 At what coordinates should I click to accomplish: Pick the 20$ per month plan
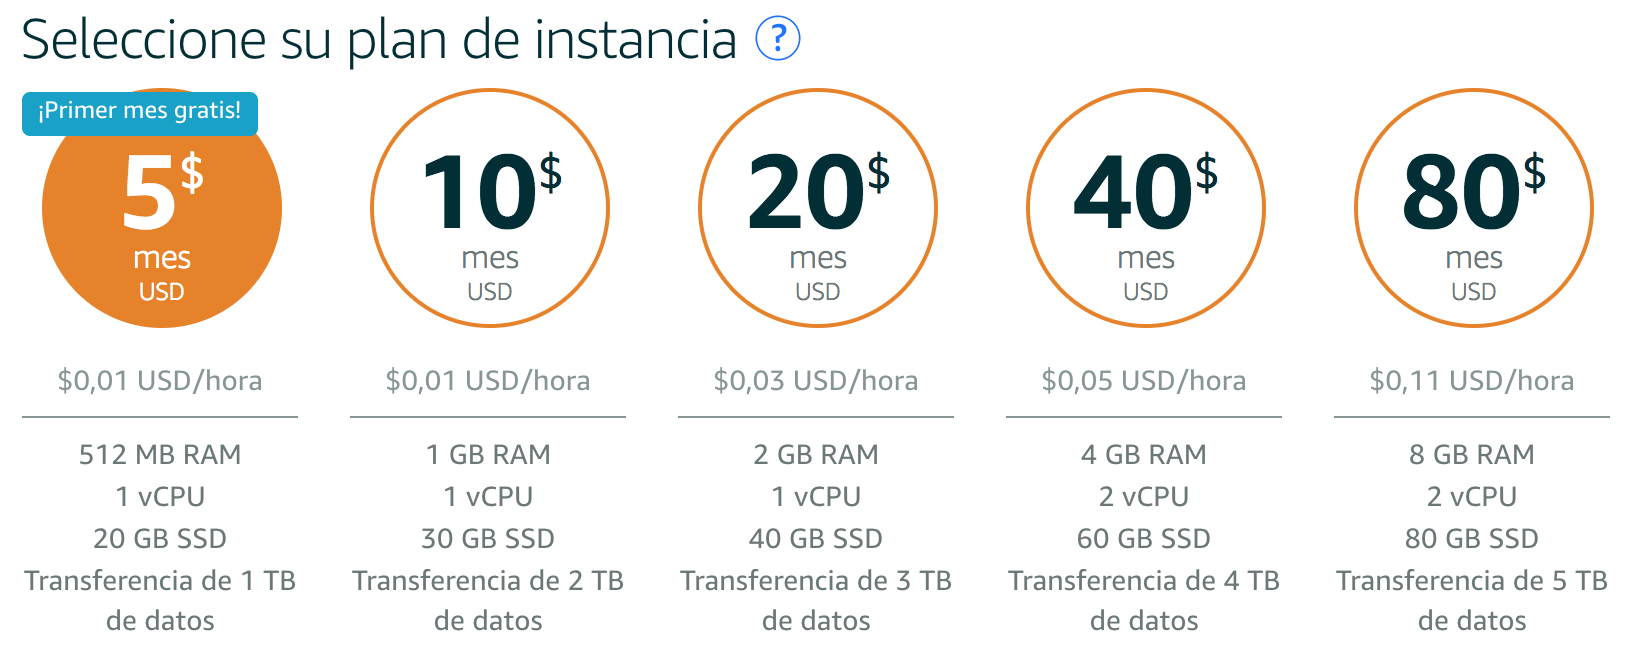(818, 208)
